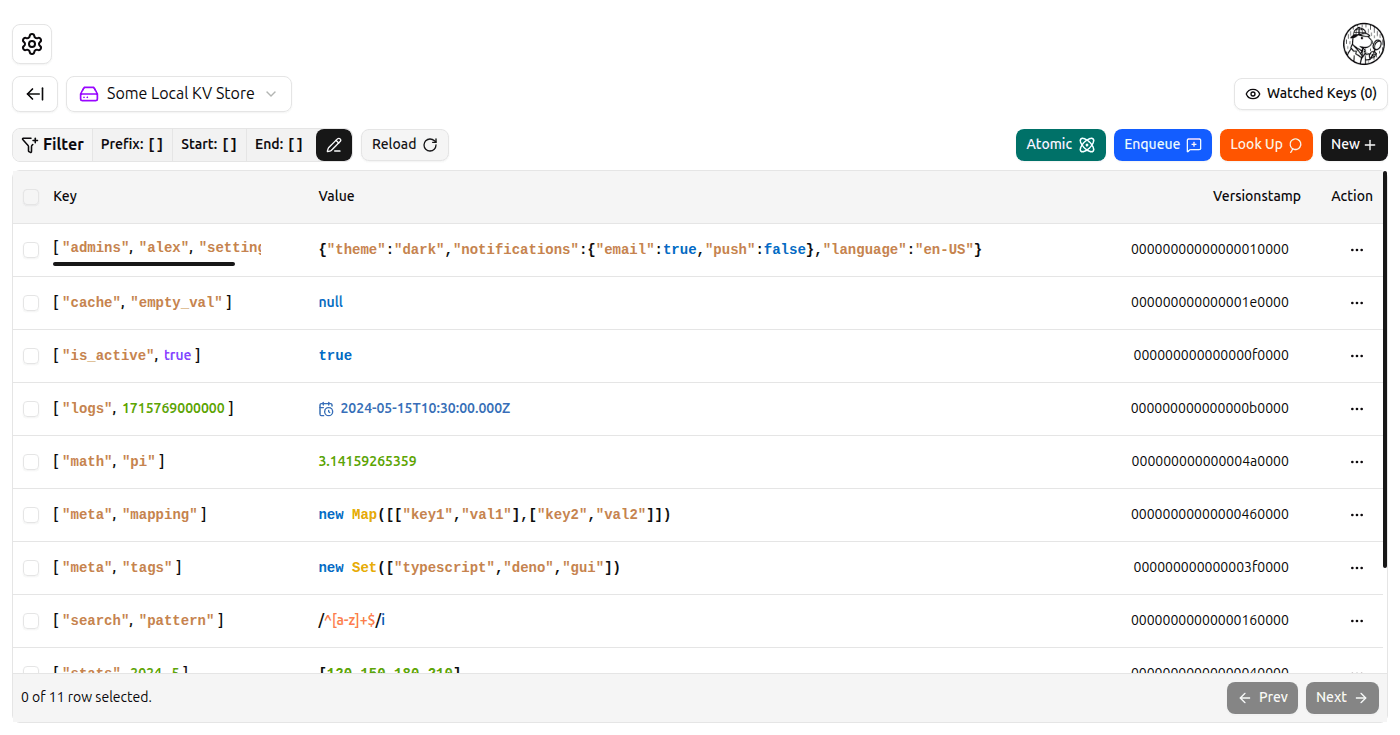Screen dimensions: 1400x735
Task: Click versionstamp 000000000000004a0000
Action: 1210,462
